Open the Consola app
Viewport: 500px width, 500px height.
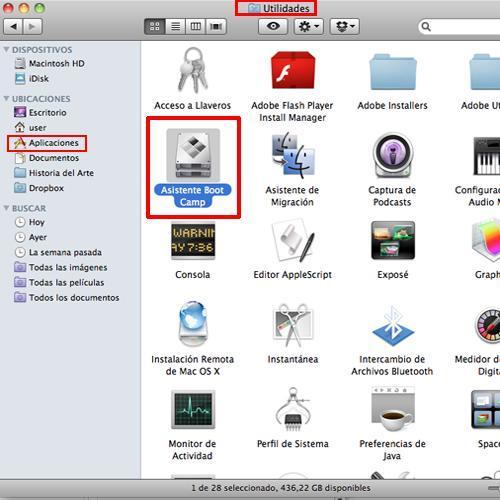pos(193,241)
